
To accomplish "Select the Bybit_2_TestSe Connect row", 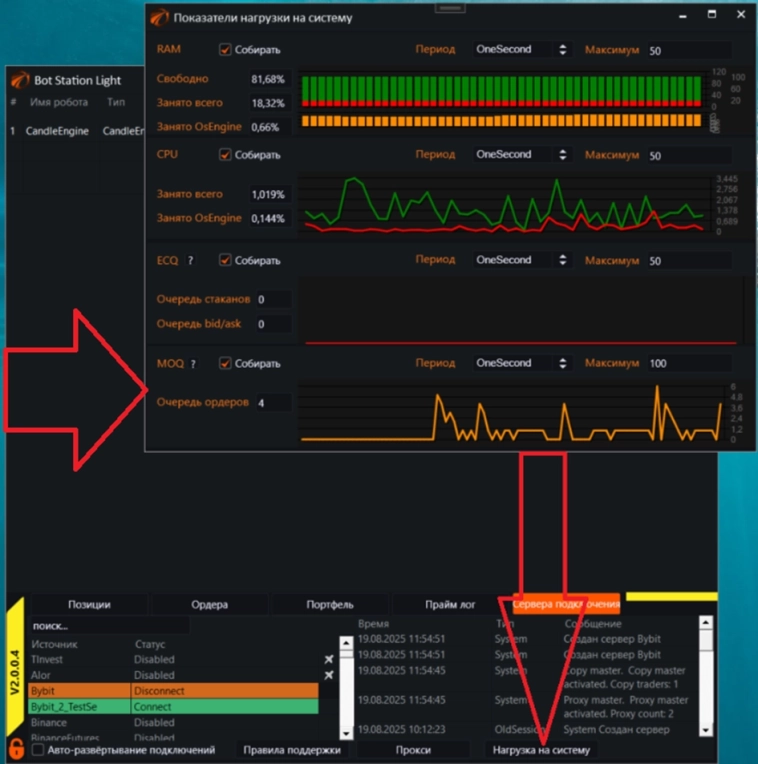I will pyautogui.click(x=174, y=707).
